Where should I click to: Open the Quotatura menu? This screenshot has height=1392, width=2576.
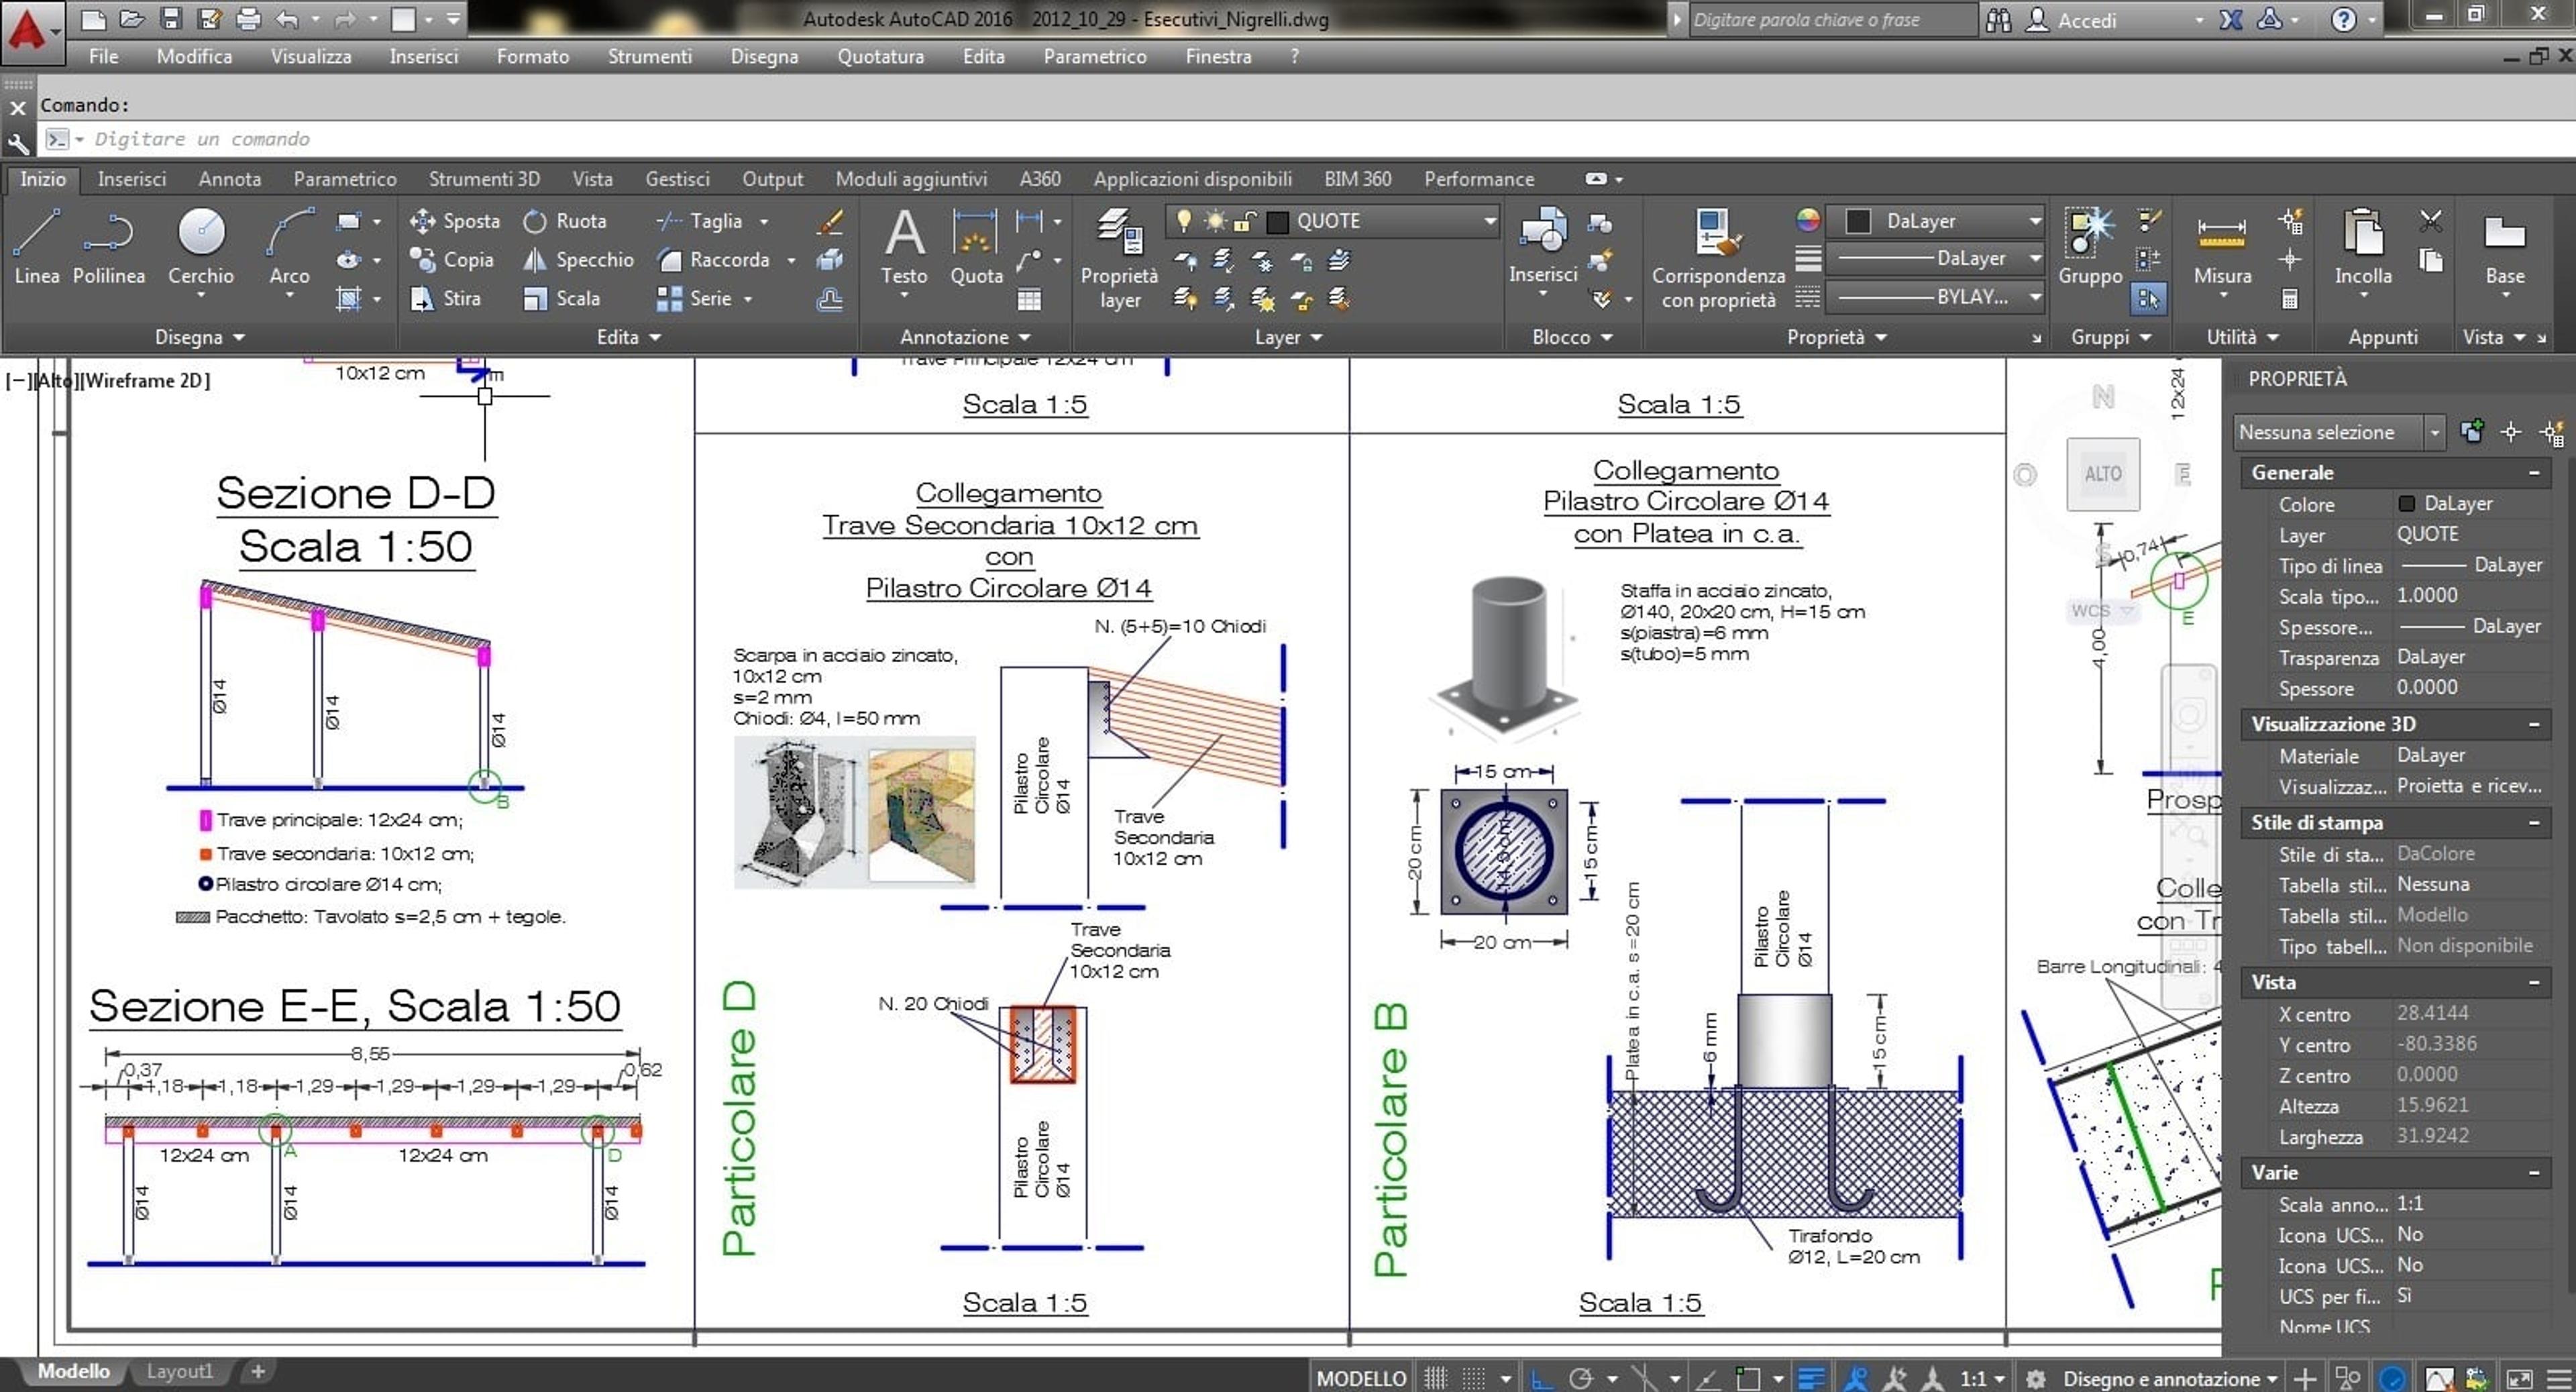point(880,56)
